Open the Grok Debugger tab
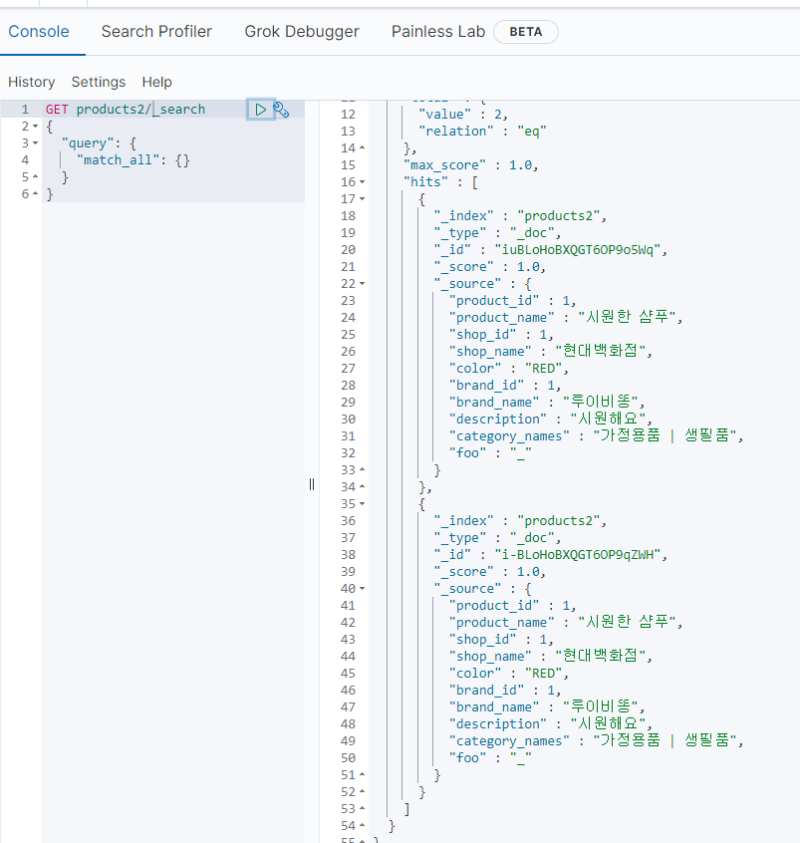This screenshot has width=800, height=843. point(302,31)
